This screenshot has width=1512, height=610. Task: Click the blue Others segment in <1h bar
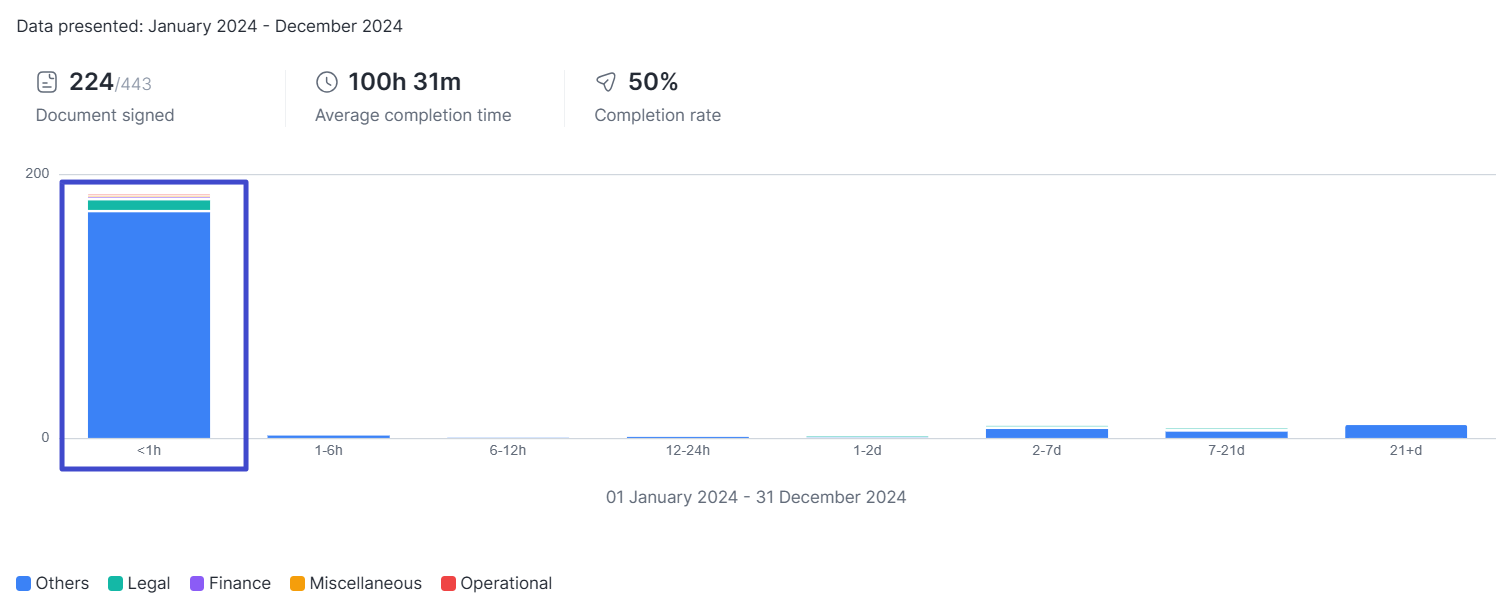pos(149,325)
